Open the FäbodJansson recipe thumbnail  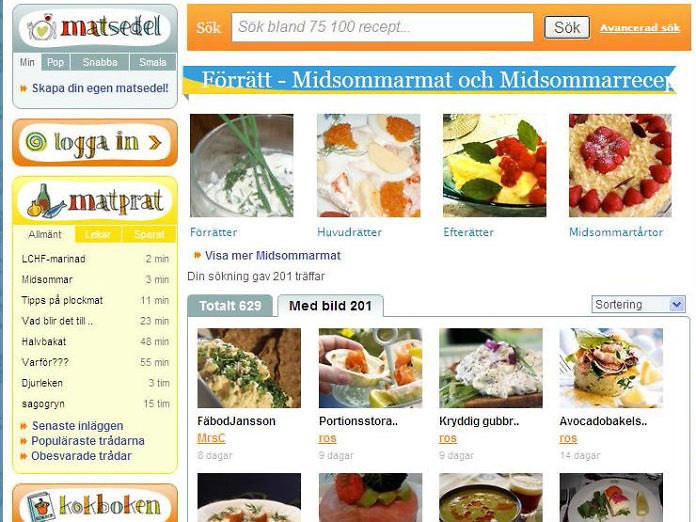click(x=249, y=368)
